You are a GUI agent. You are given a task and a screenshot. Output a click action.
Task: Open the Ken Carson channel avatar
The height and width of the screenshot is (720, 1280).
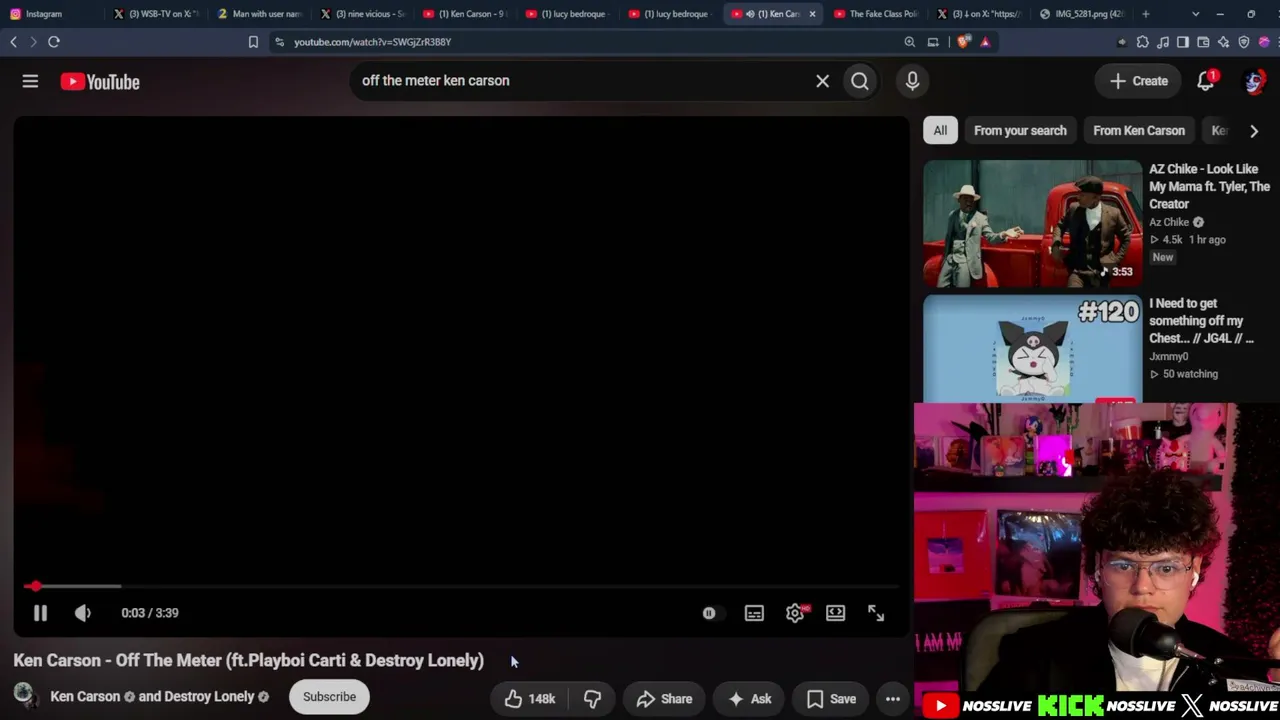[x=24, y=695]
